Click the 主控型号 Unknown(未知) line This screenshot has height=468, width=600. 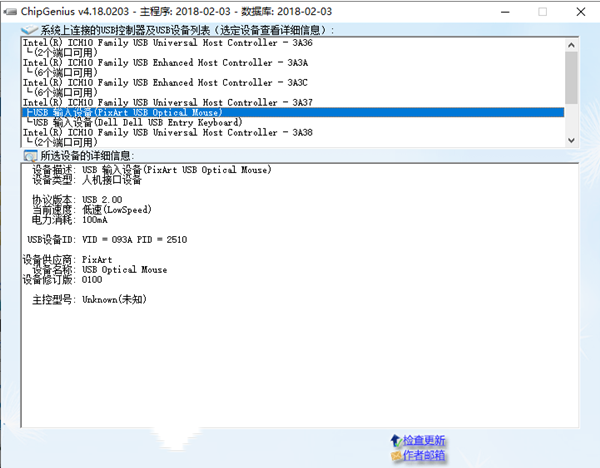(x=89, y=299)
